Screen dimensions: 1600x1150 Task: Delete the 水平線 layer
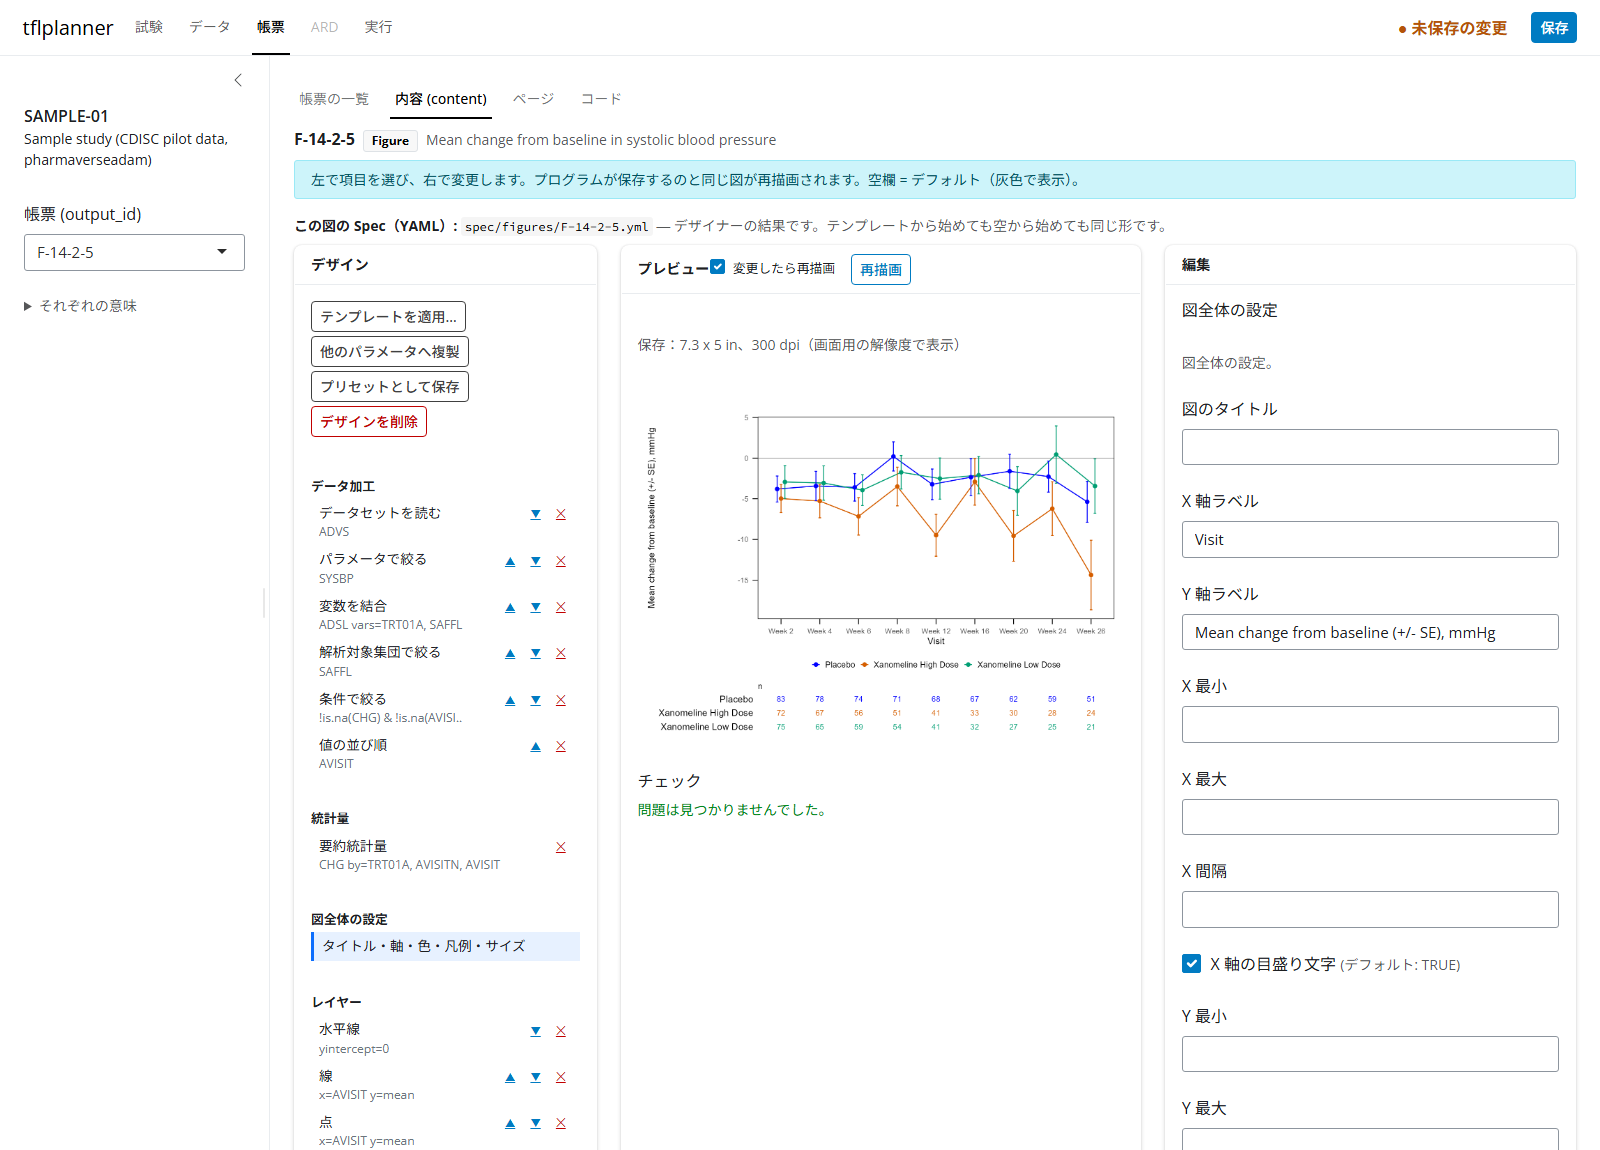(x=561, y=1031)
